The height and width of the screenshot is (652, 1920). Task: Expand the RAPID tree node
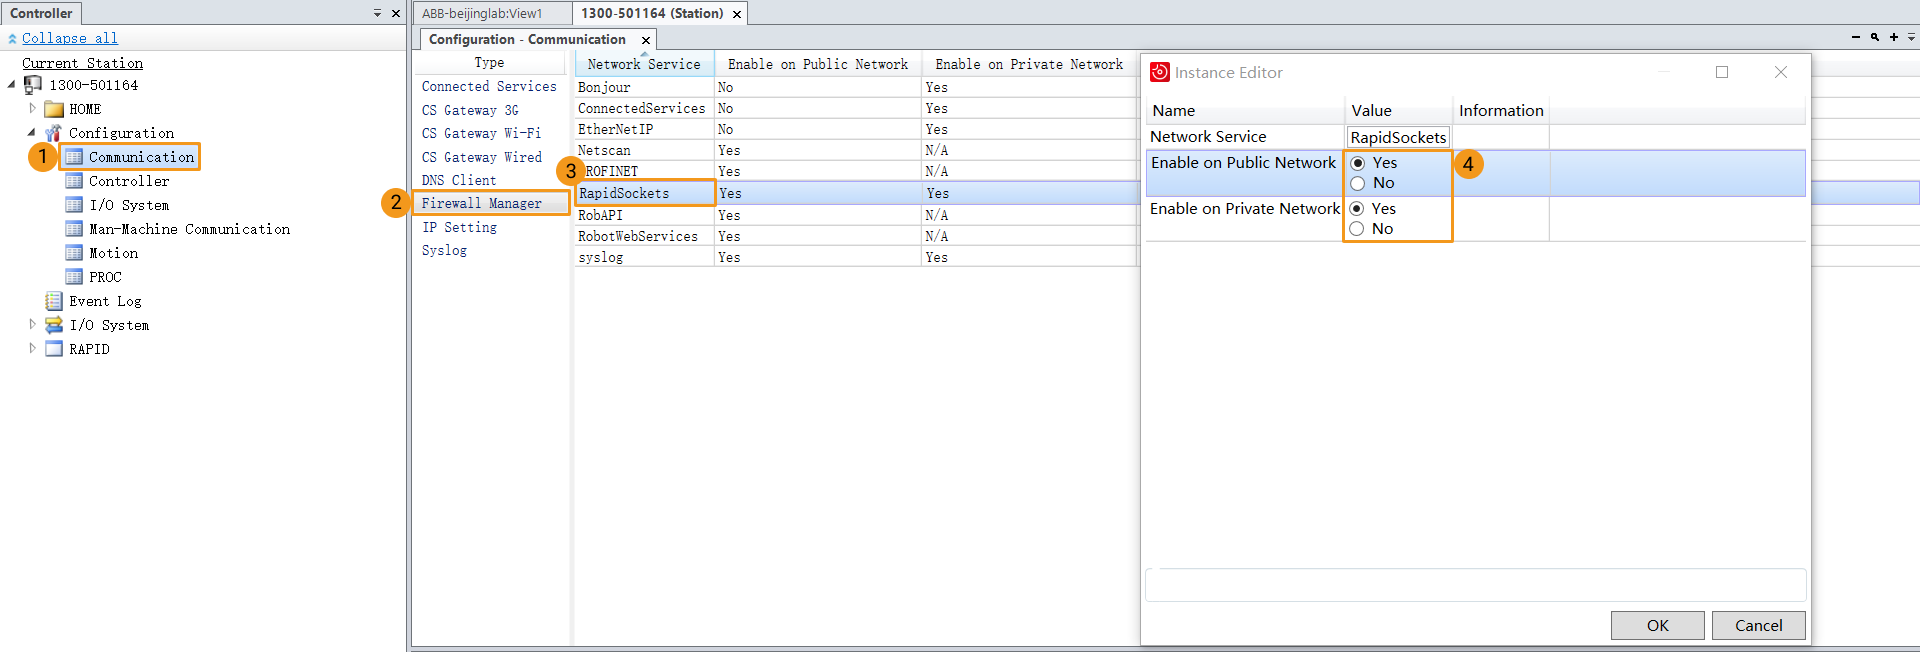click(x=32, y=349)
